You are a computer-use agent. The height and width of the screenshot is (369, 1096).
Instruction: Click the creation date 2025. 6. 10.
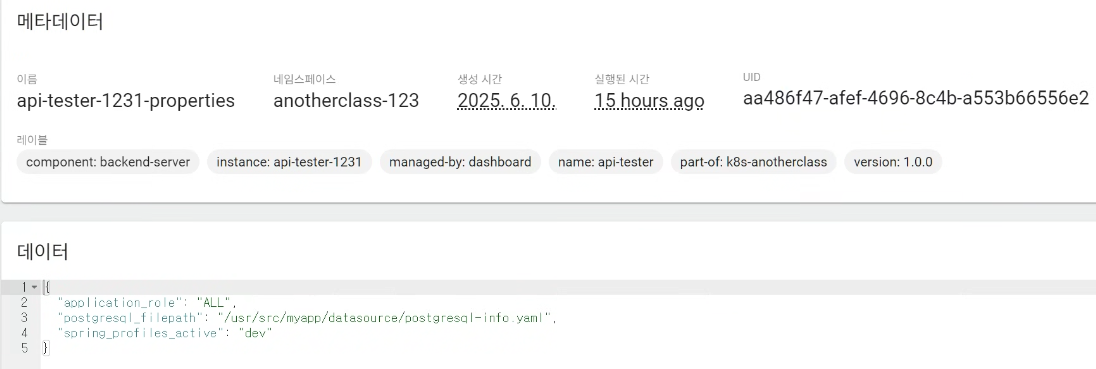tap(507, 101)
